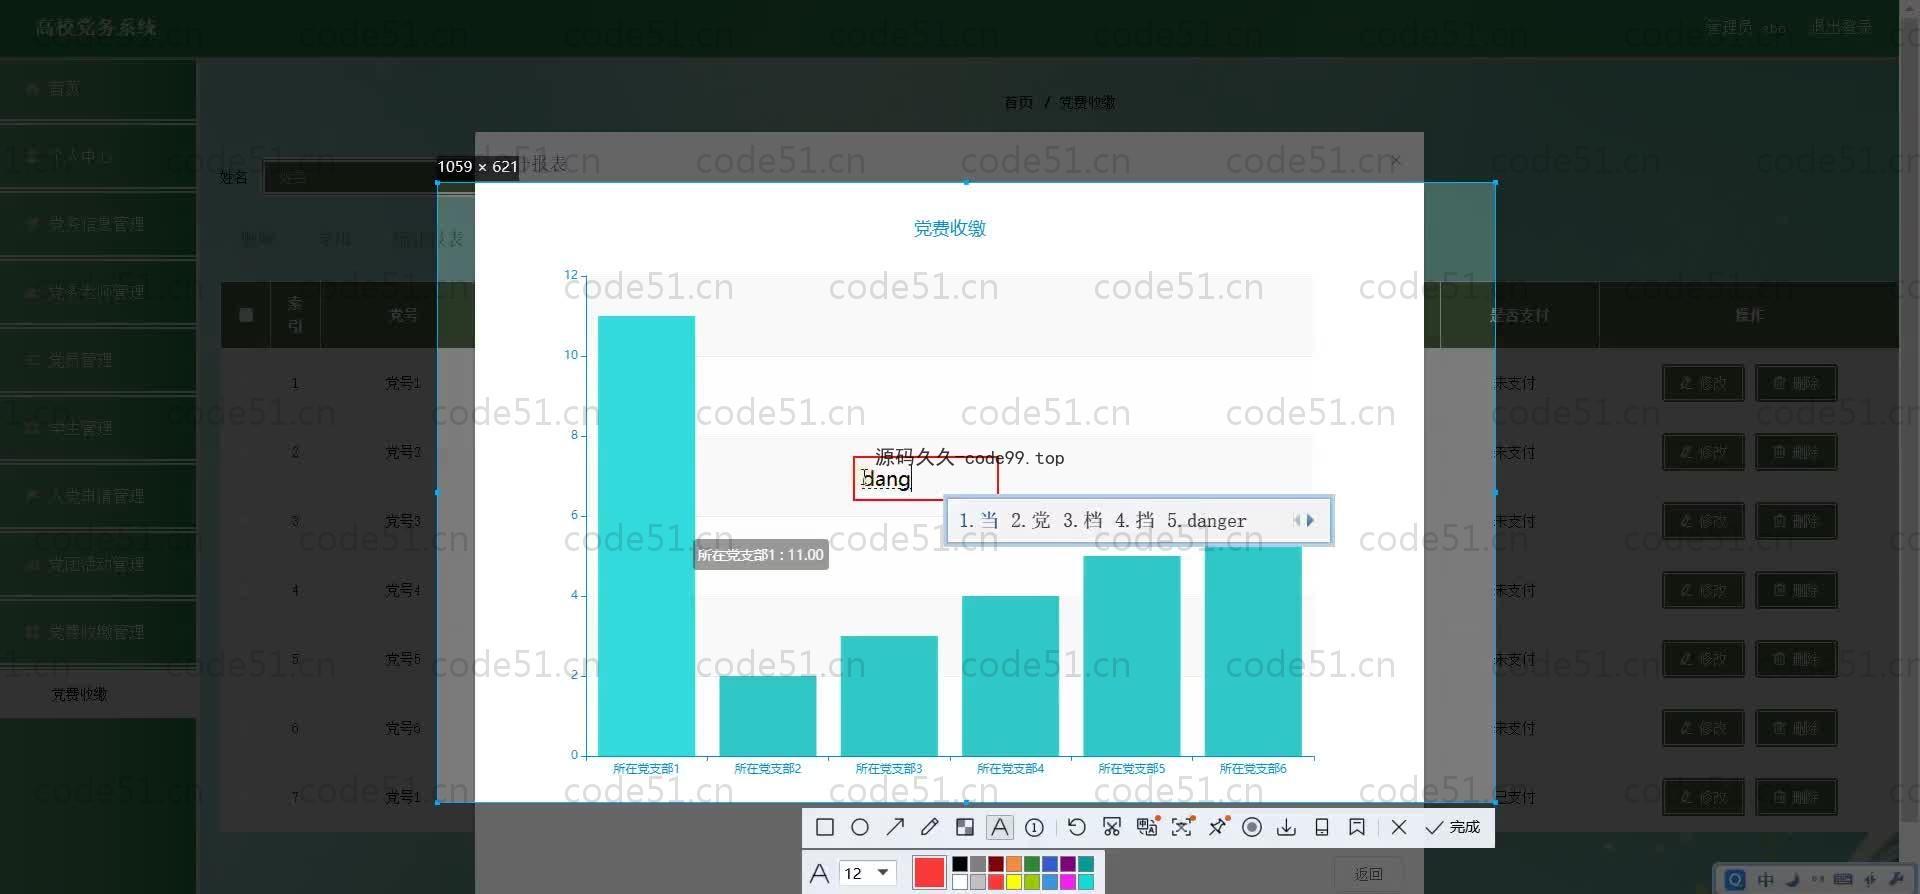Click the text annotation box containing dang
This screenshot has height=894, width=1920.
point(925,479)
